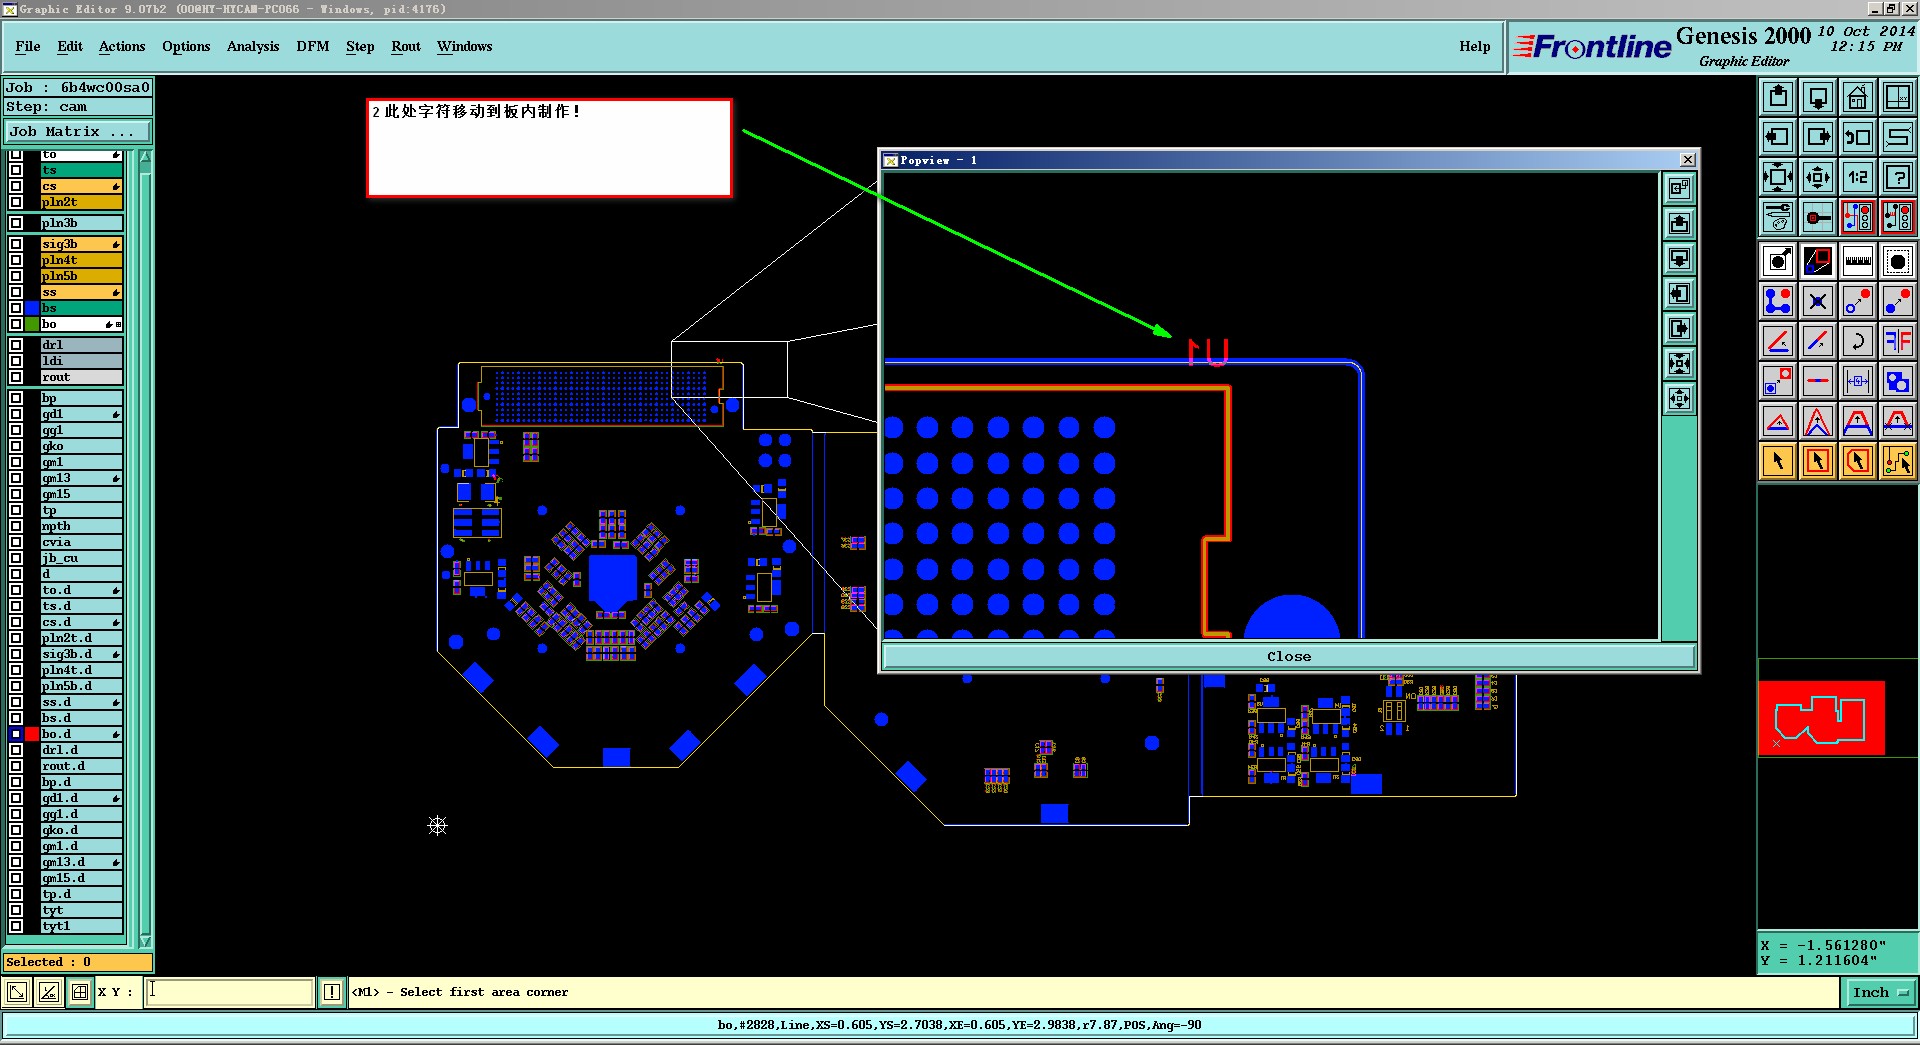The height and width of the screenshot is (1045, 1920).
Task: Click the zoom in contract-arrows icon
Action: pos(1818,177)
